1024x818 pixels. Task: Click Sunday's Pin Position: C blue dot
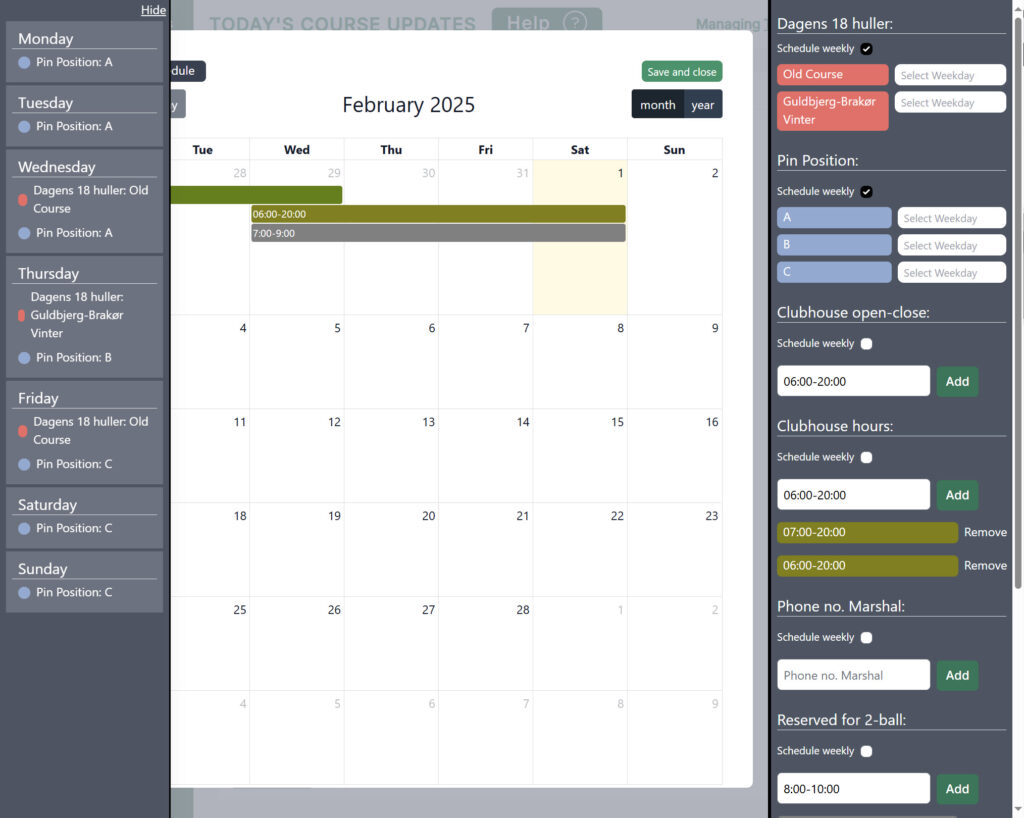24,593
